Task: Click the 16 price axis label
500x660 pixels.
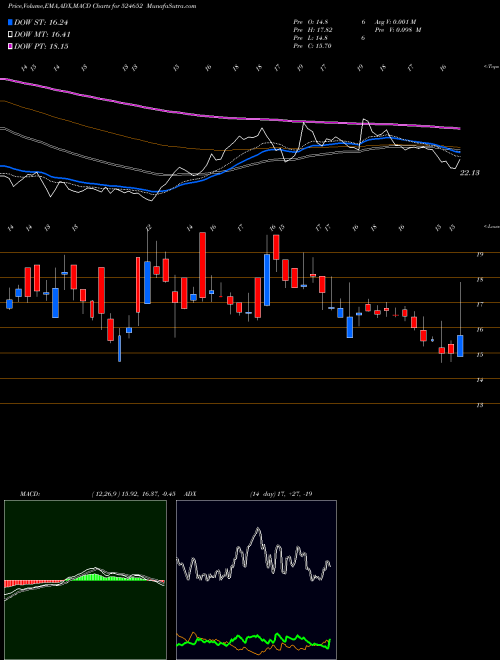Action: point(479,330)
